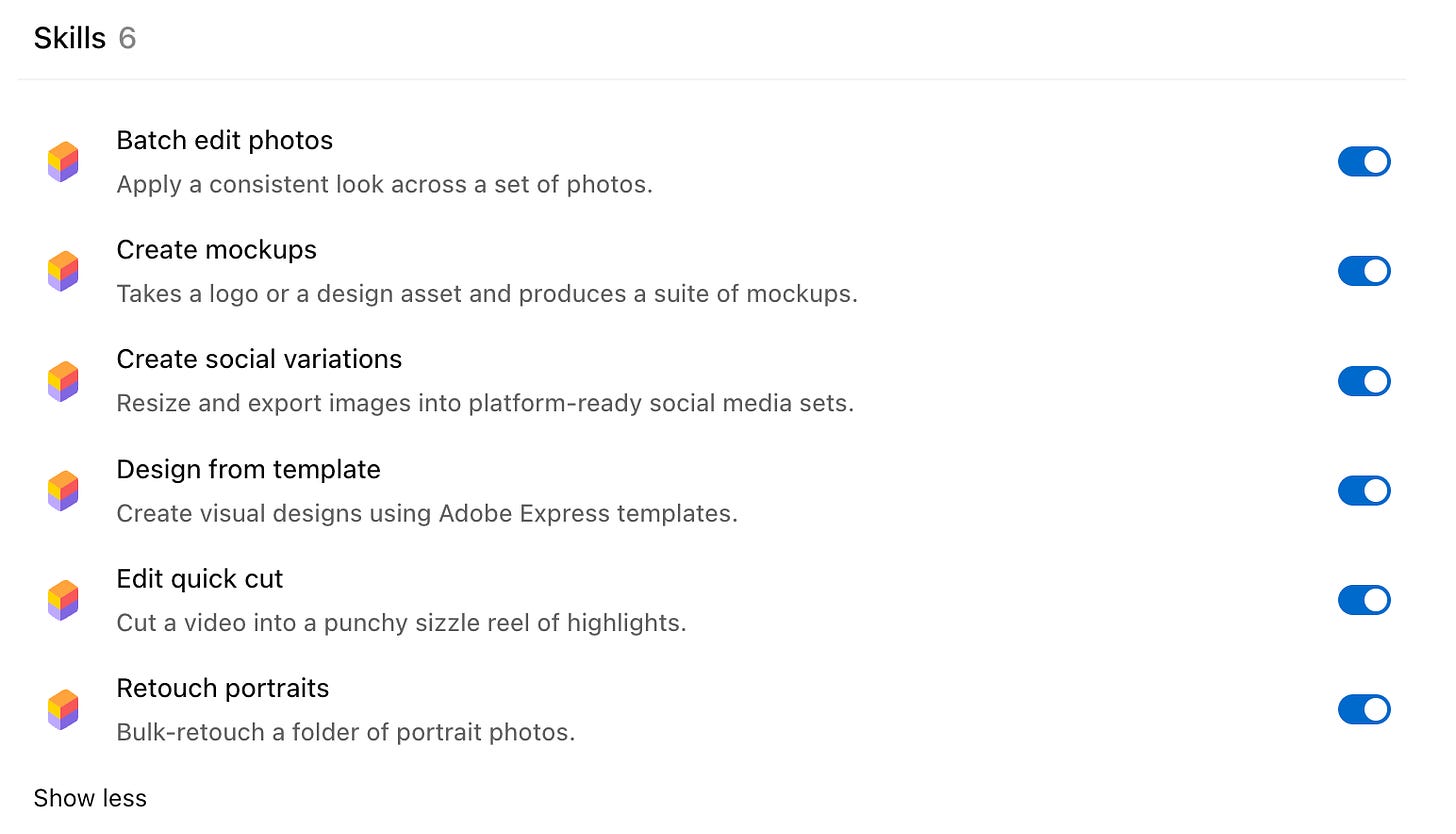Click the Edit quick cut skill icon

pyautogui.click(x=63, y=600)
